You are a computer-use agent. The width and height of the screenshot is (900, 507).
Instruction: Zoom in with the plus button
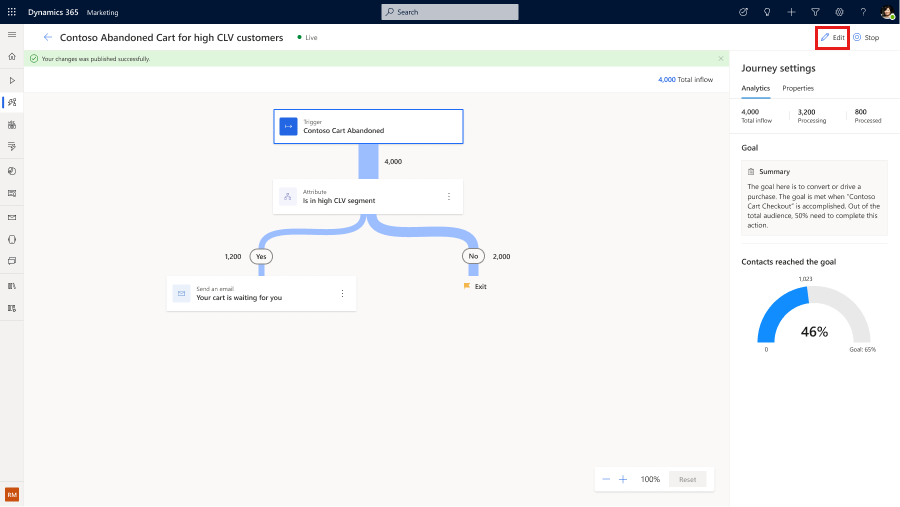tap(623, 479)
